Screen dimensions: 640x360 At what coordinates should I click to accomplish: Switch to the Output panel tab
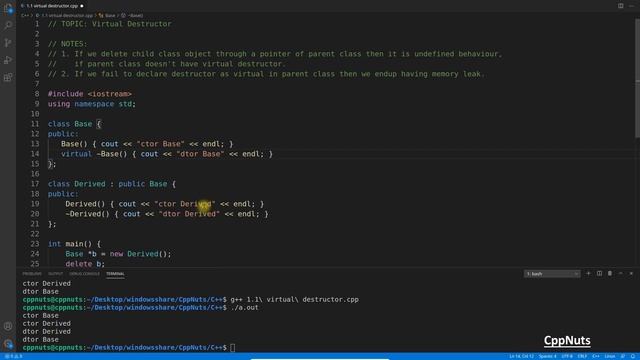click(56, 273)
